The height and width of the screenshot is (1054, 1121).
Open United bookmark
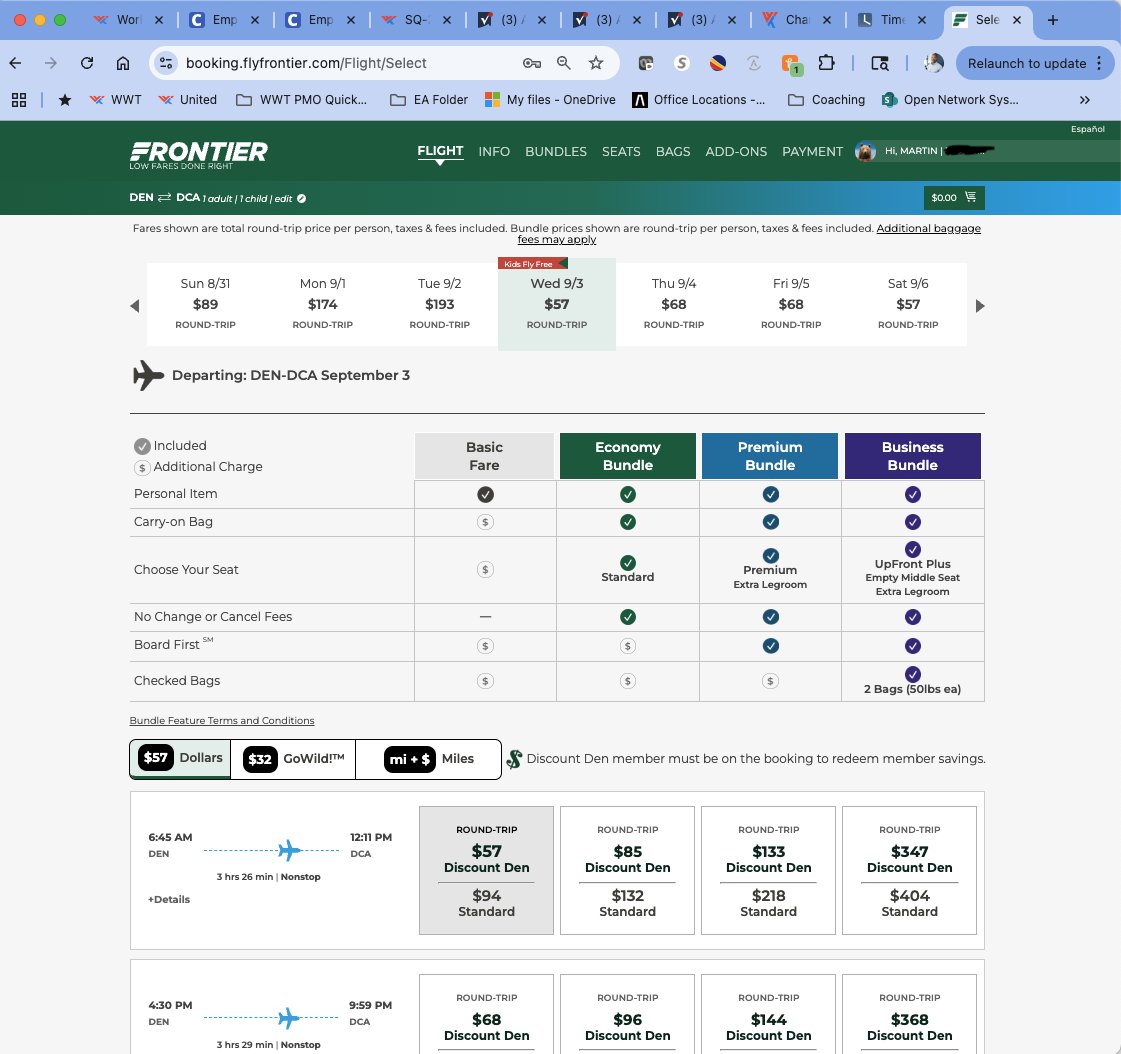(x=188, y=100)
